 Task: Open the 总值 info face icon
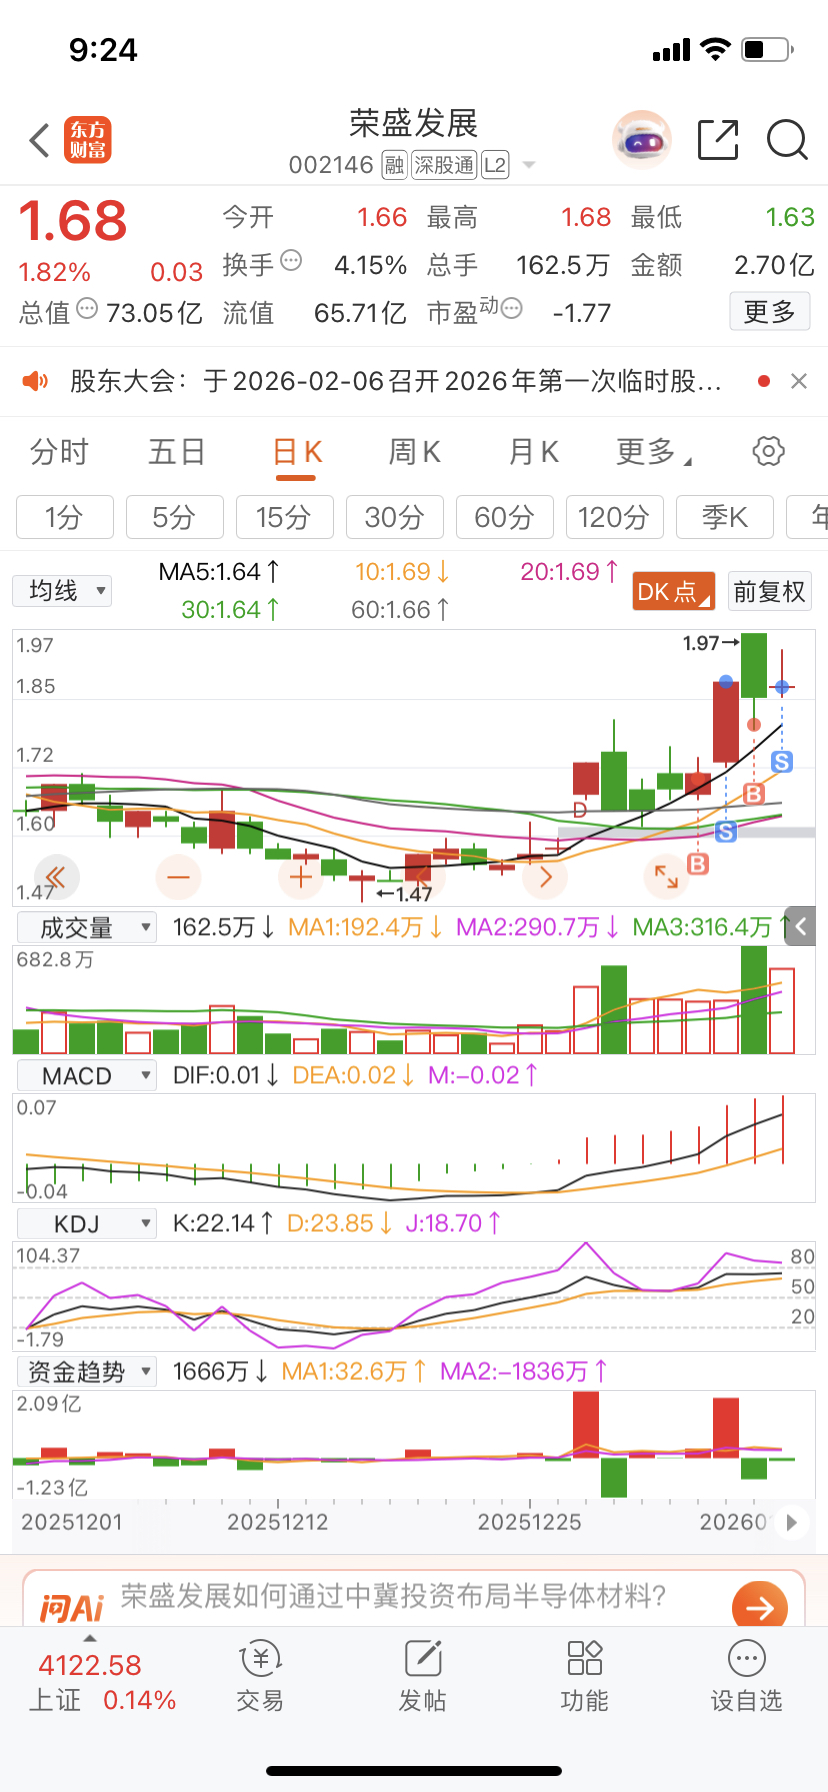click(87, 309)
